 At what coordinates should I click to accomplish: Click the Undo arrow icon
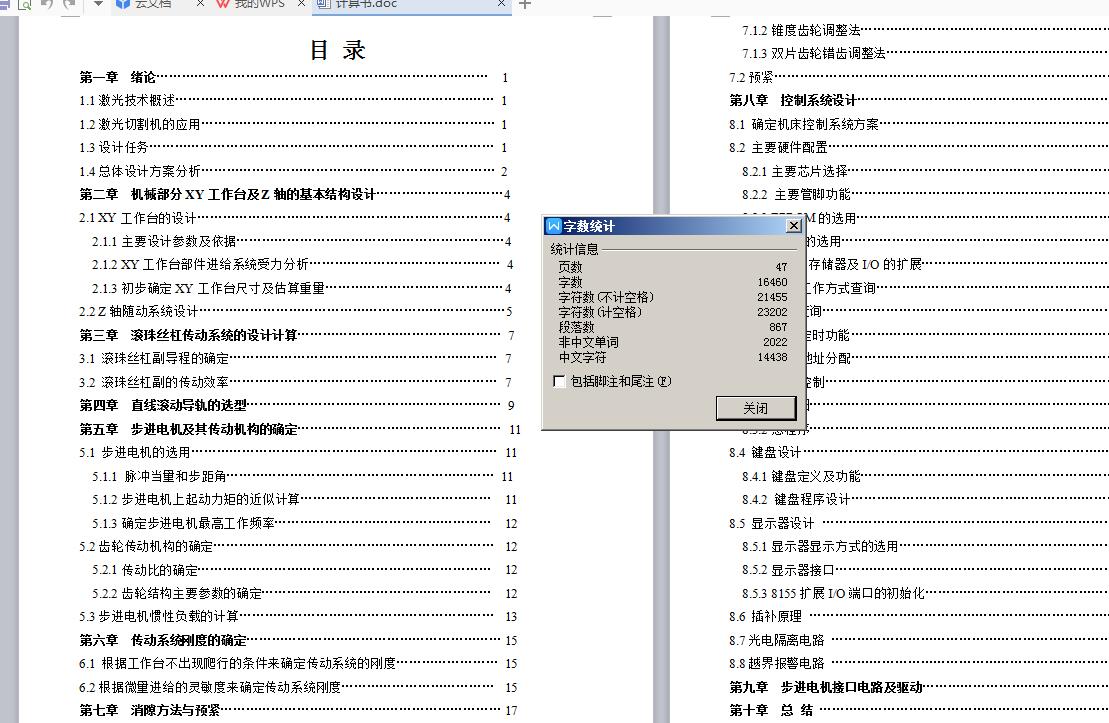pos(47,4)
